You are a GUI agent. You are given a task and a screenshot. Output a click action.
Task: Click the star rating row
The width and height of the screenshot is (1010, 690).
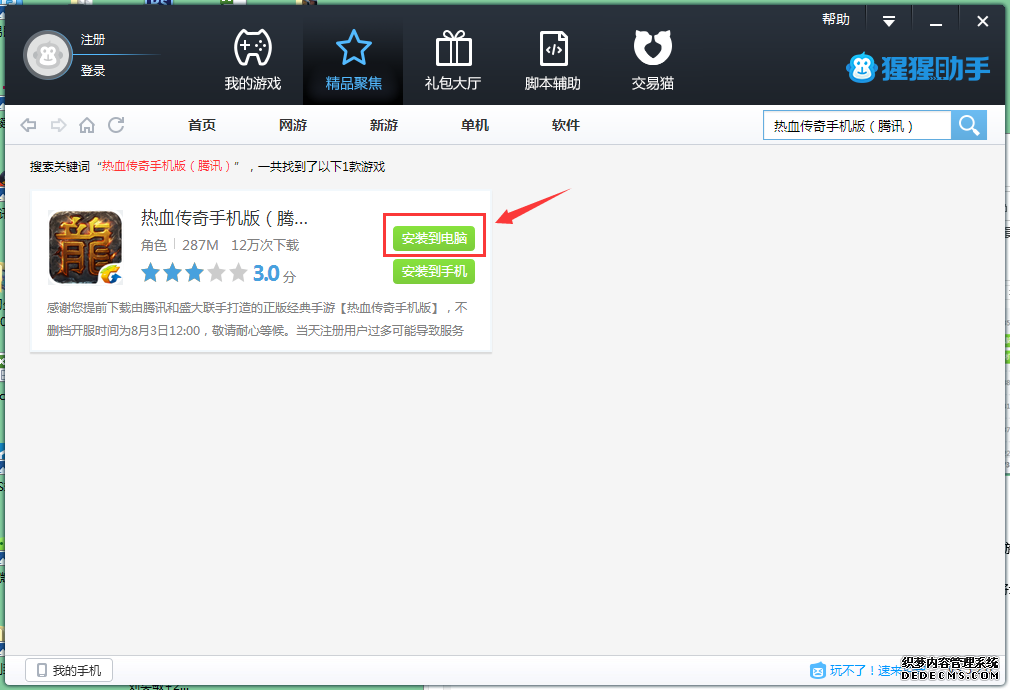pos(194,273)
